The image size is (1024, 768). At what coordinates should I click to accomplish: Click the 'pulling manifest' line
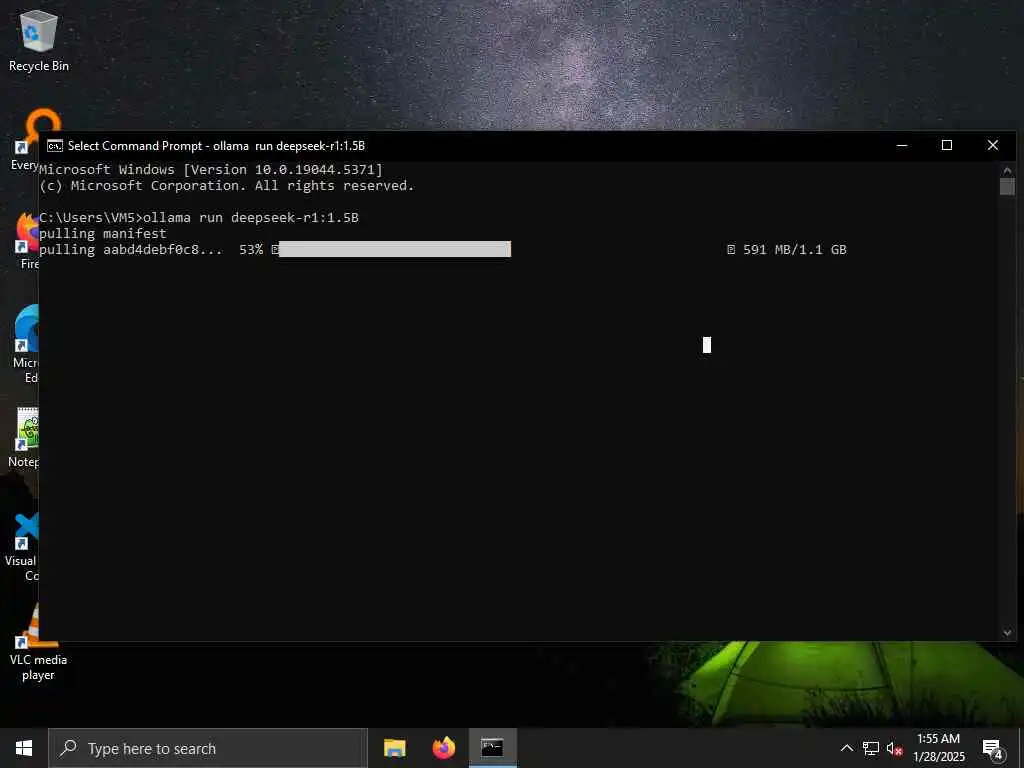click(x=103, y=233)
